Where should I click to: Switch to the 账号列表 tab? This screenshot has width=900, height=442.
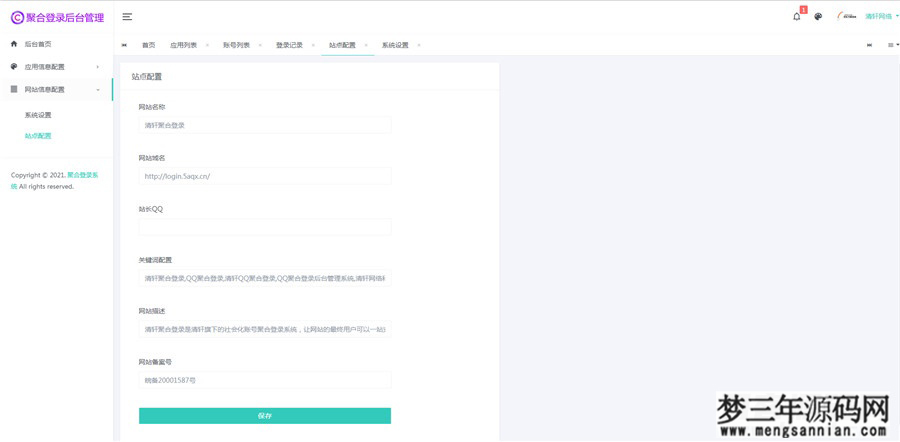[236, 45]
